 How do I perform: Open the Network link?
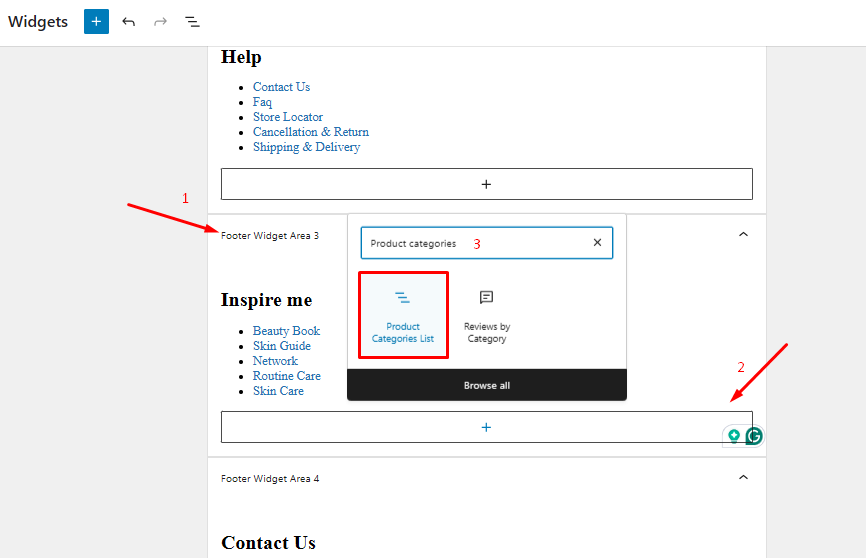click(x=275, y=360)
